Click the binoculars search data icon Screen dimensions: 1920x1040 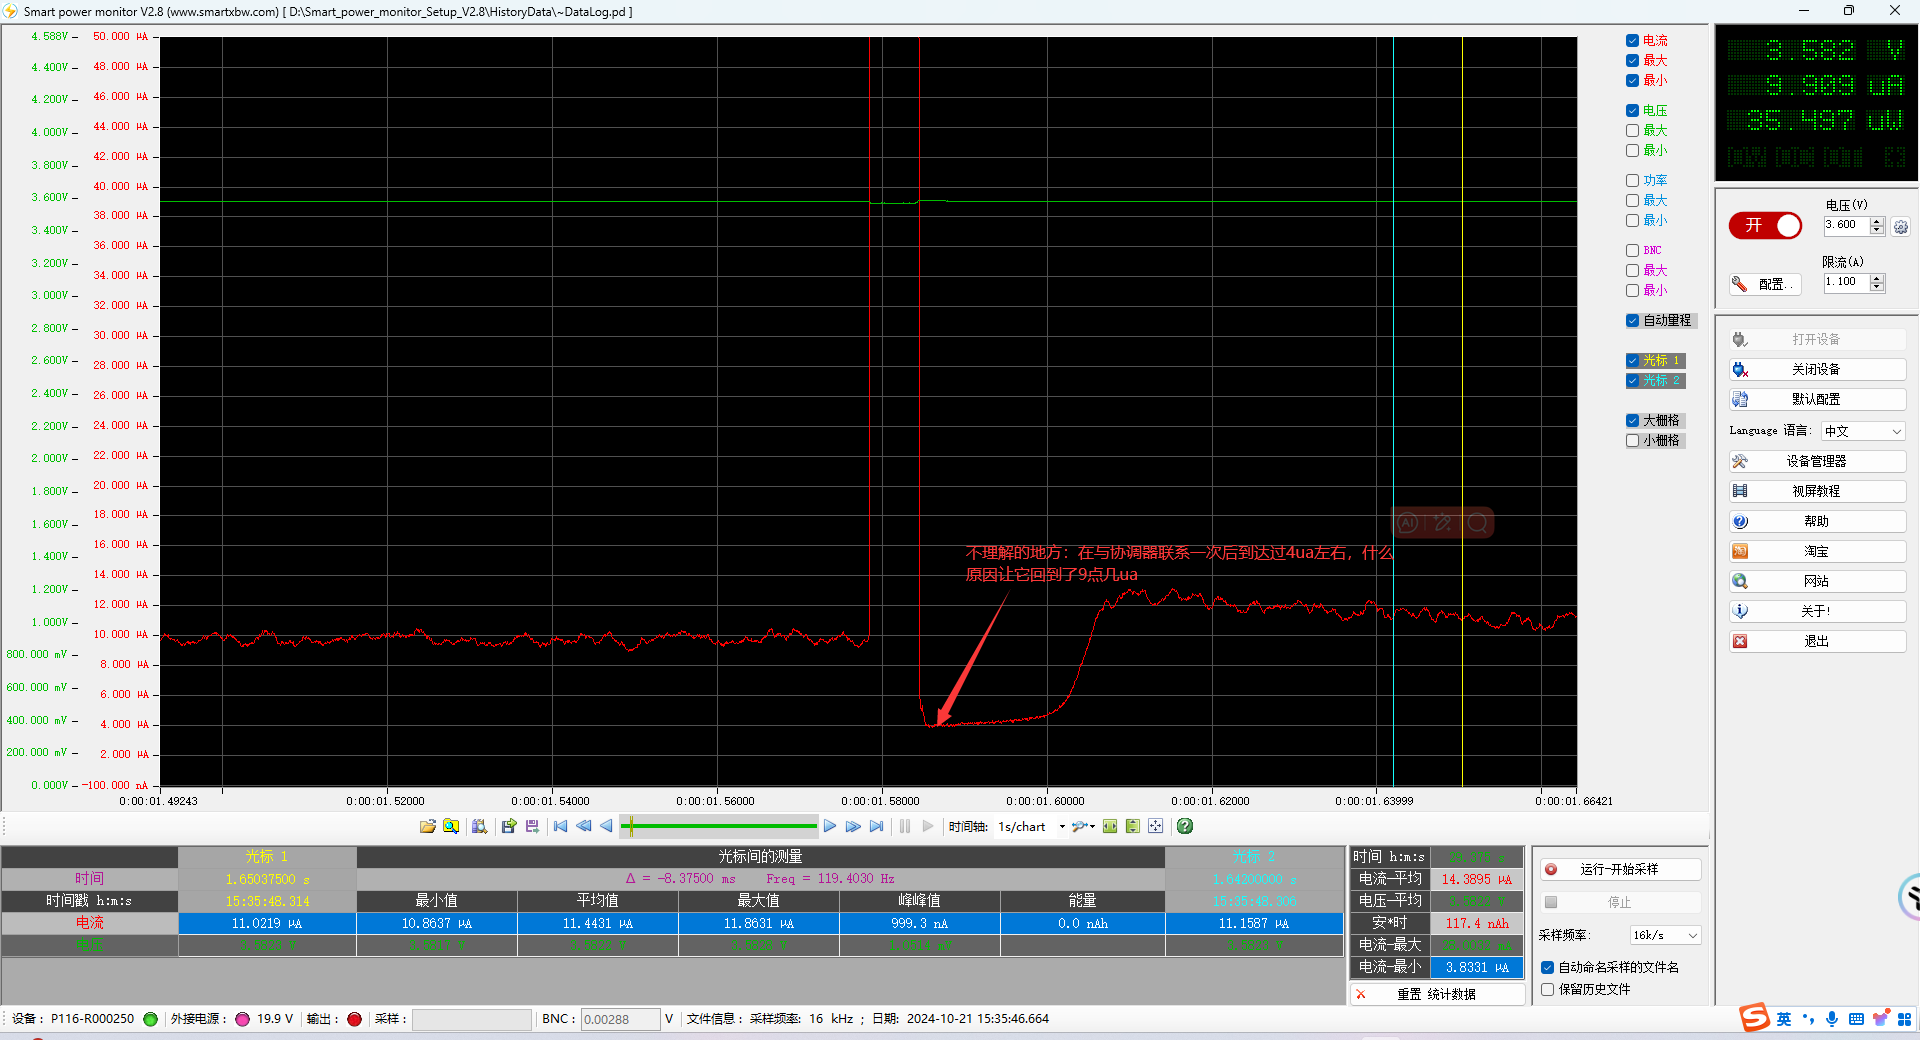479,826
